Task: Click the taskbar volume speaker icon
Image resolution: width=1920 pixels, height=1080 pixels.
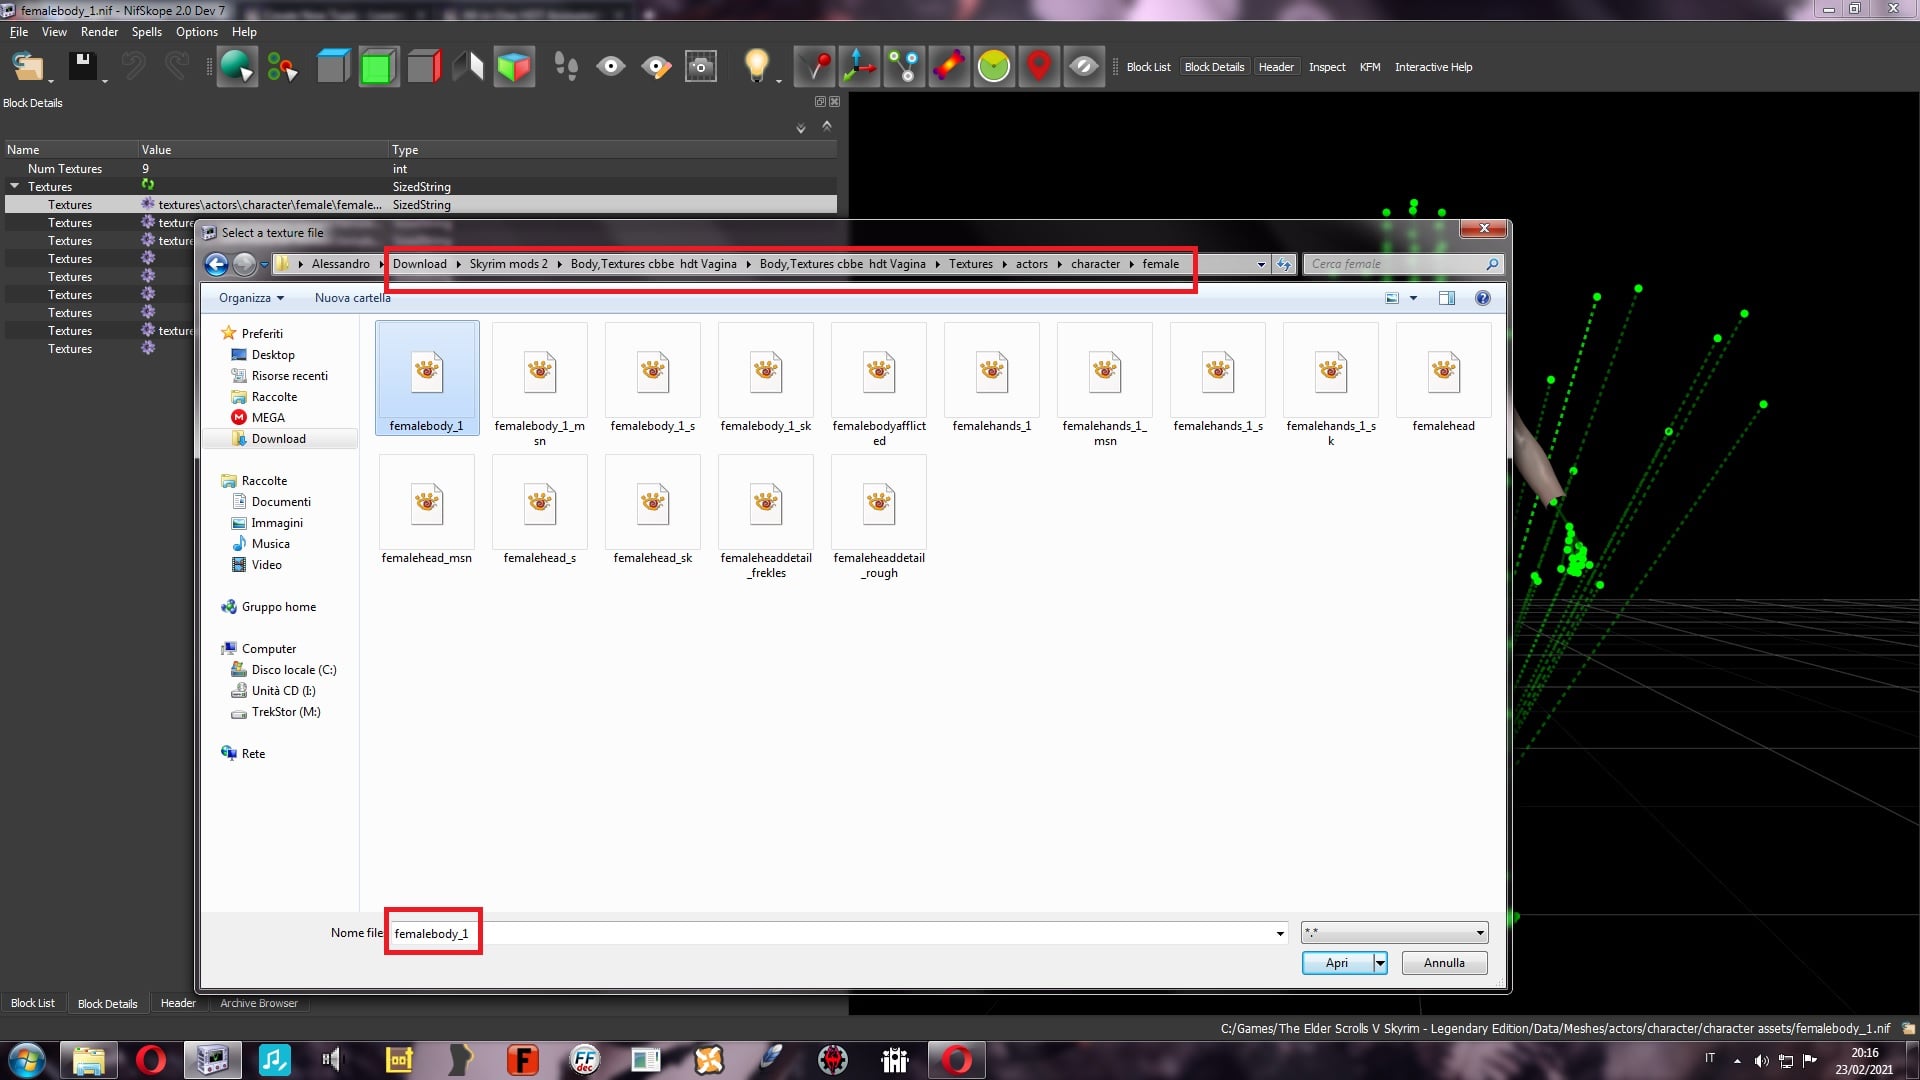Action: click(x=1762, y=1061)
